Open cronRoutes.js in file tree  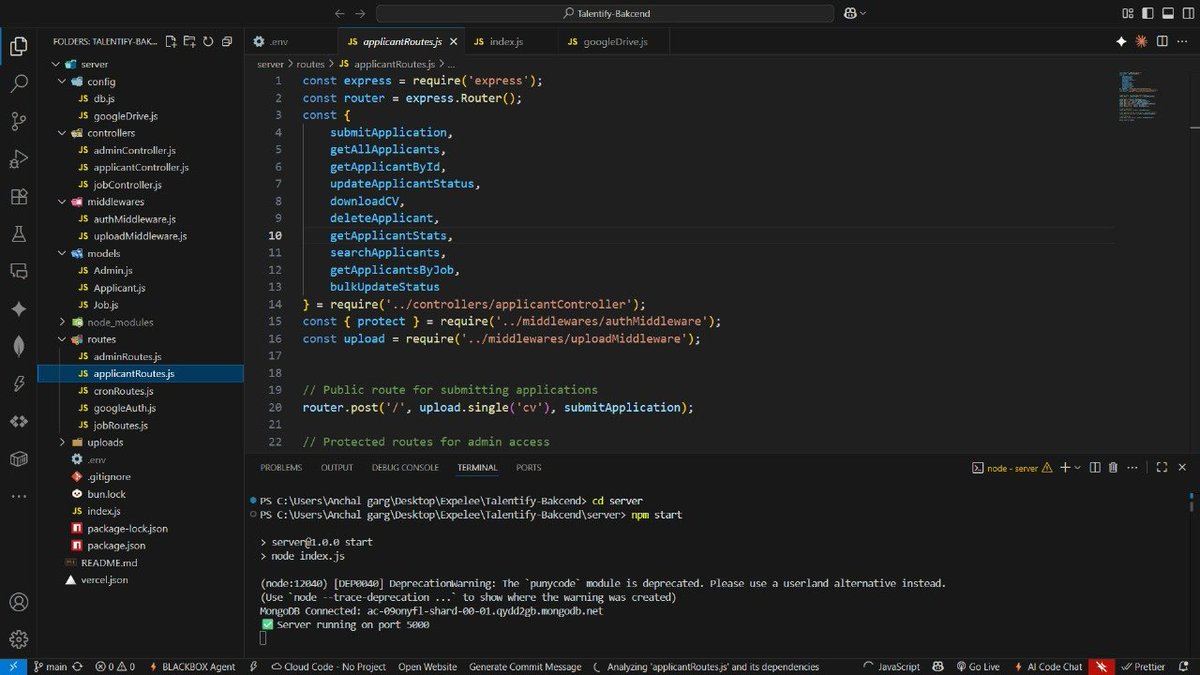[123, 391]
